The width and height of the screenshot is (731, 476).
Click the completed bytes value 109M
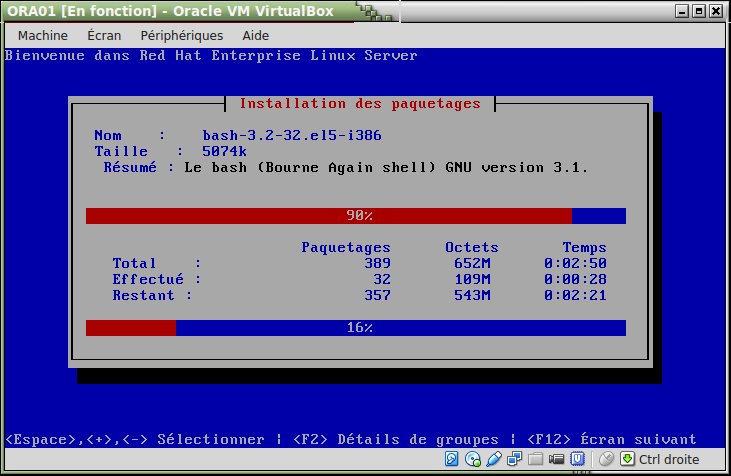[472, 279]
